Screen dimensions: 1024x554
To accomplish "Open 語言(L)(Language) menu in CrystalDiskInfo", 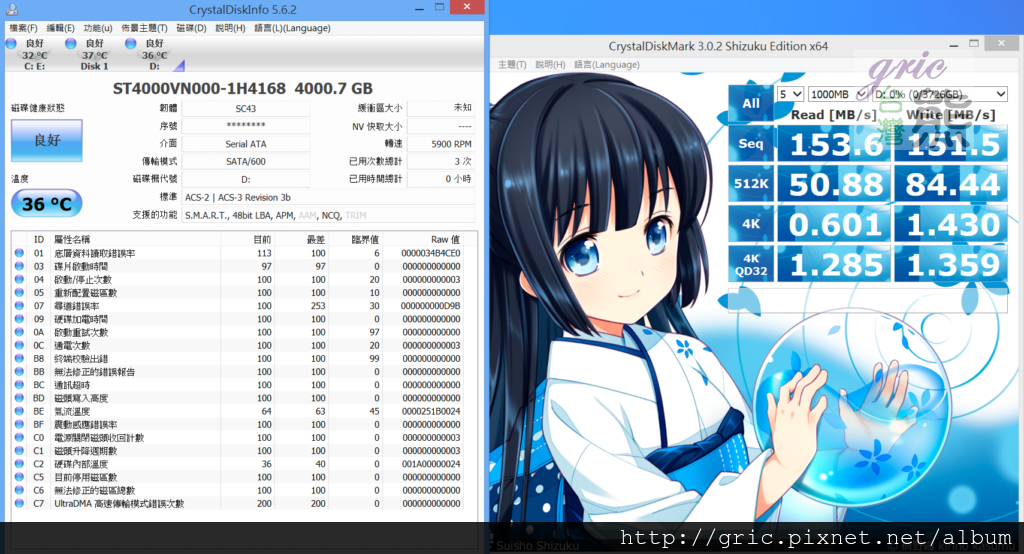I will tap(293, 28).
